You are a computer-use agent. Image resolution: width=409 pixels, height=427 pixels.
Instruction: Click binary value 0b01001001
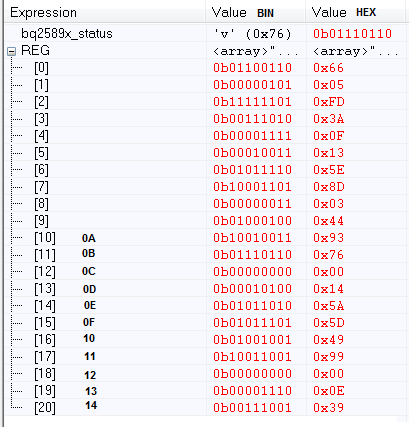(253, 340)
